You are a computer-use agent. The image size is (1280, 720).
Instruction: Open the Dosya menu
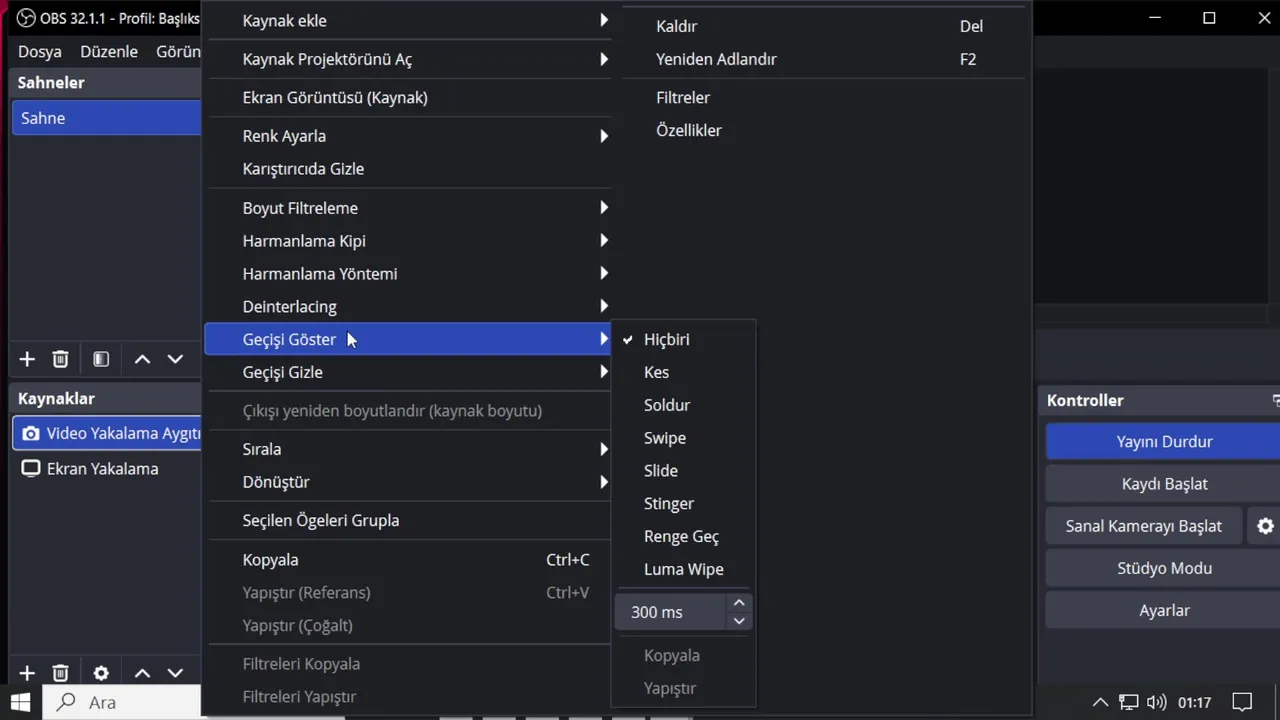coord(40,51)
